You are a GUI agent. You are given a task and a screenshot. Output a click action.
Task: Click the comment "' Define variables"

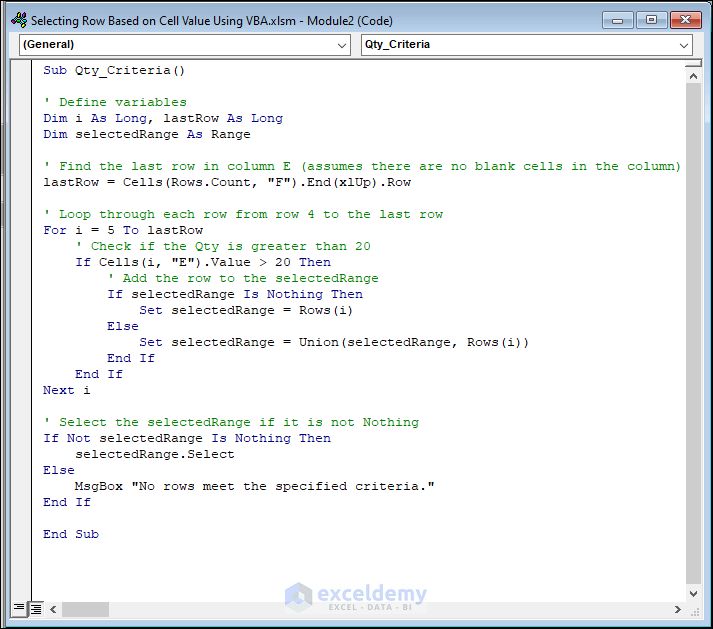click(x=115, y=102)
